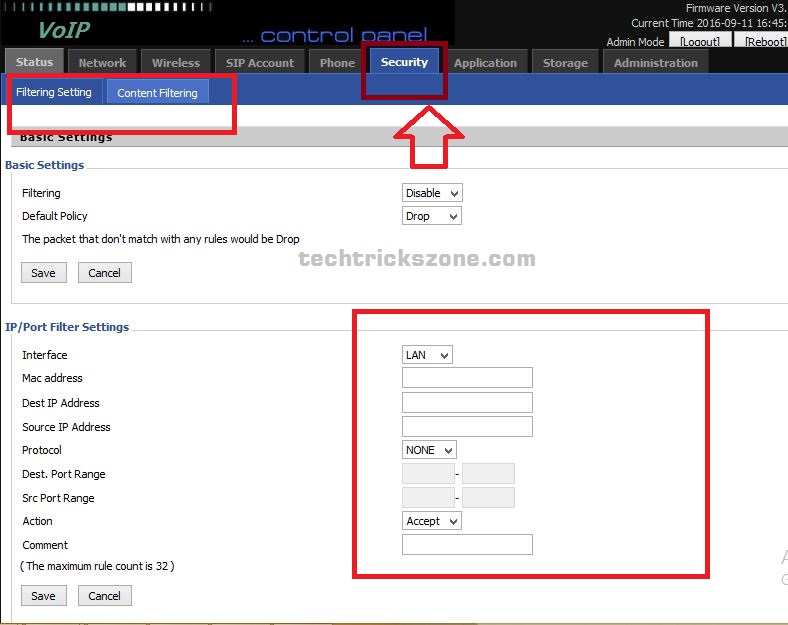Open the Protocol dropdown
Viewport: 788px width, 625px height.
click(x=429, y=450)
